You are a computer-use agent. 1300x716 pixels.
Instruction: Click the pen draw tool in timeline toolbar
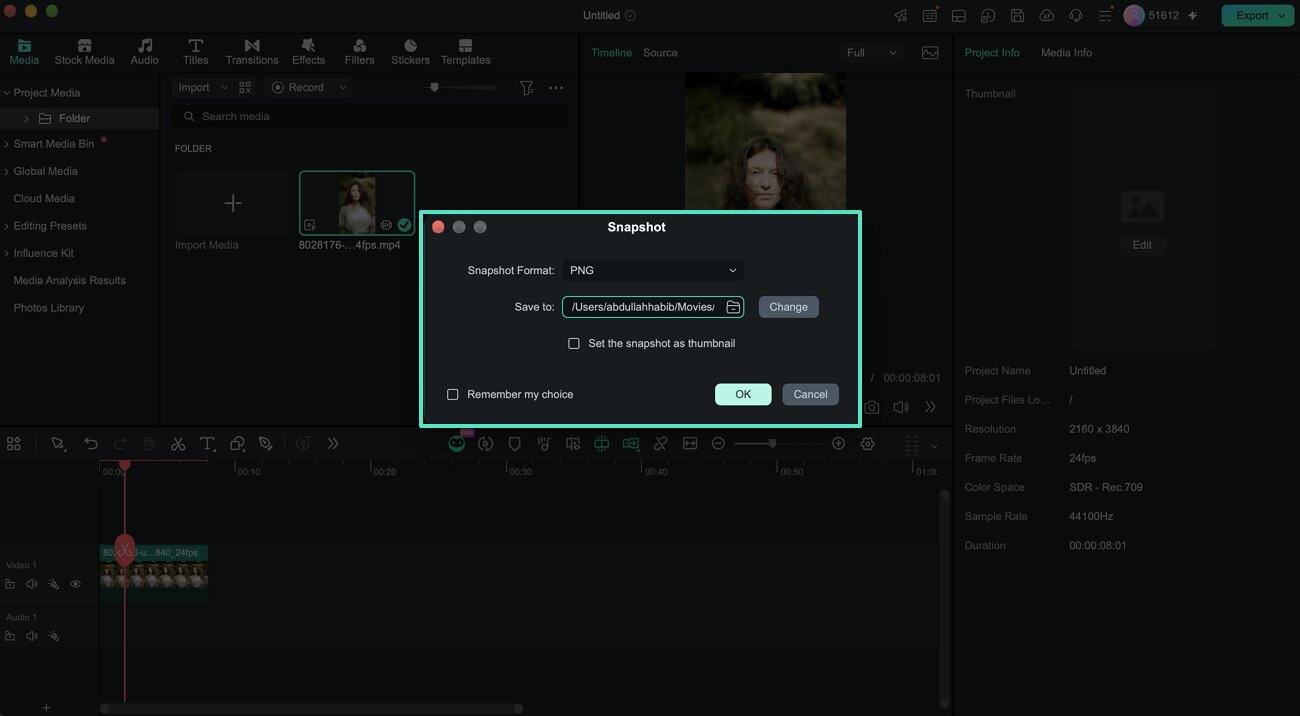click(x=266, y=444)
